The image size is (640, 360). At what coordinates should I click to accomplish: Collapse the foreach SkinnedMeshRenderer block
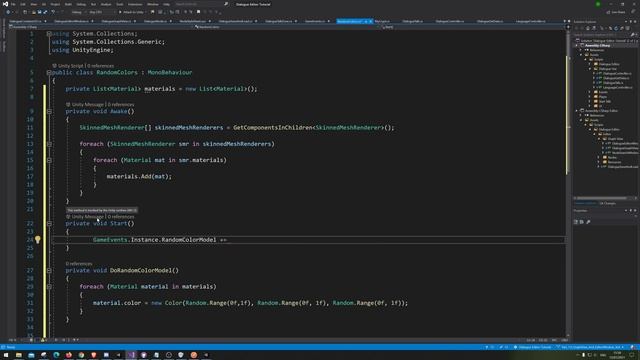click(x=49, y=144)
